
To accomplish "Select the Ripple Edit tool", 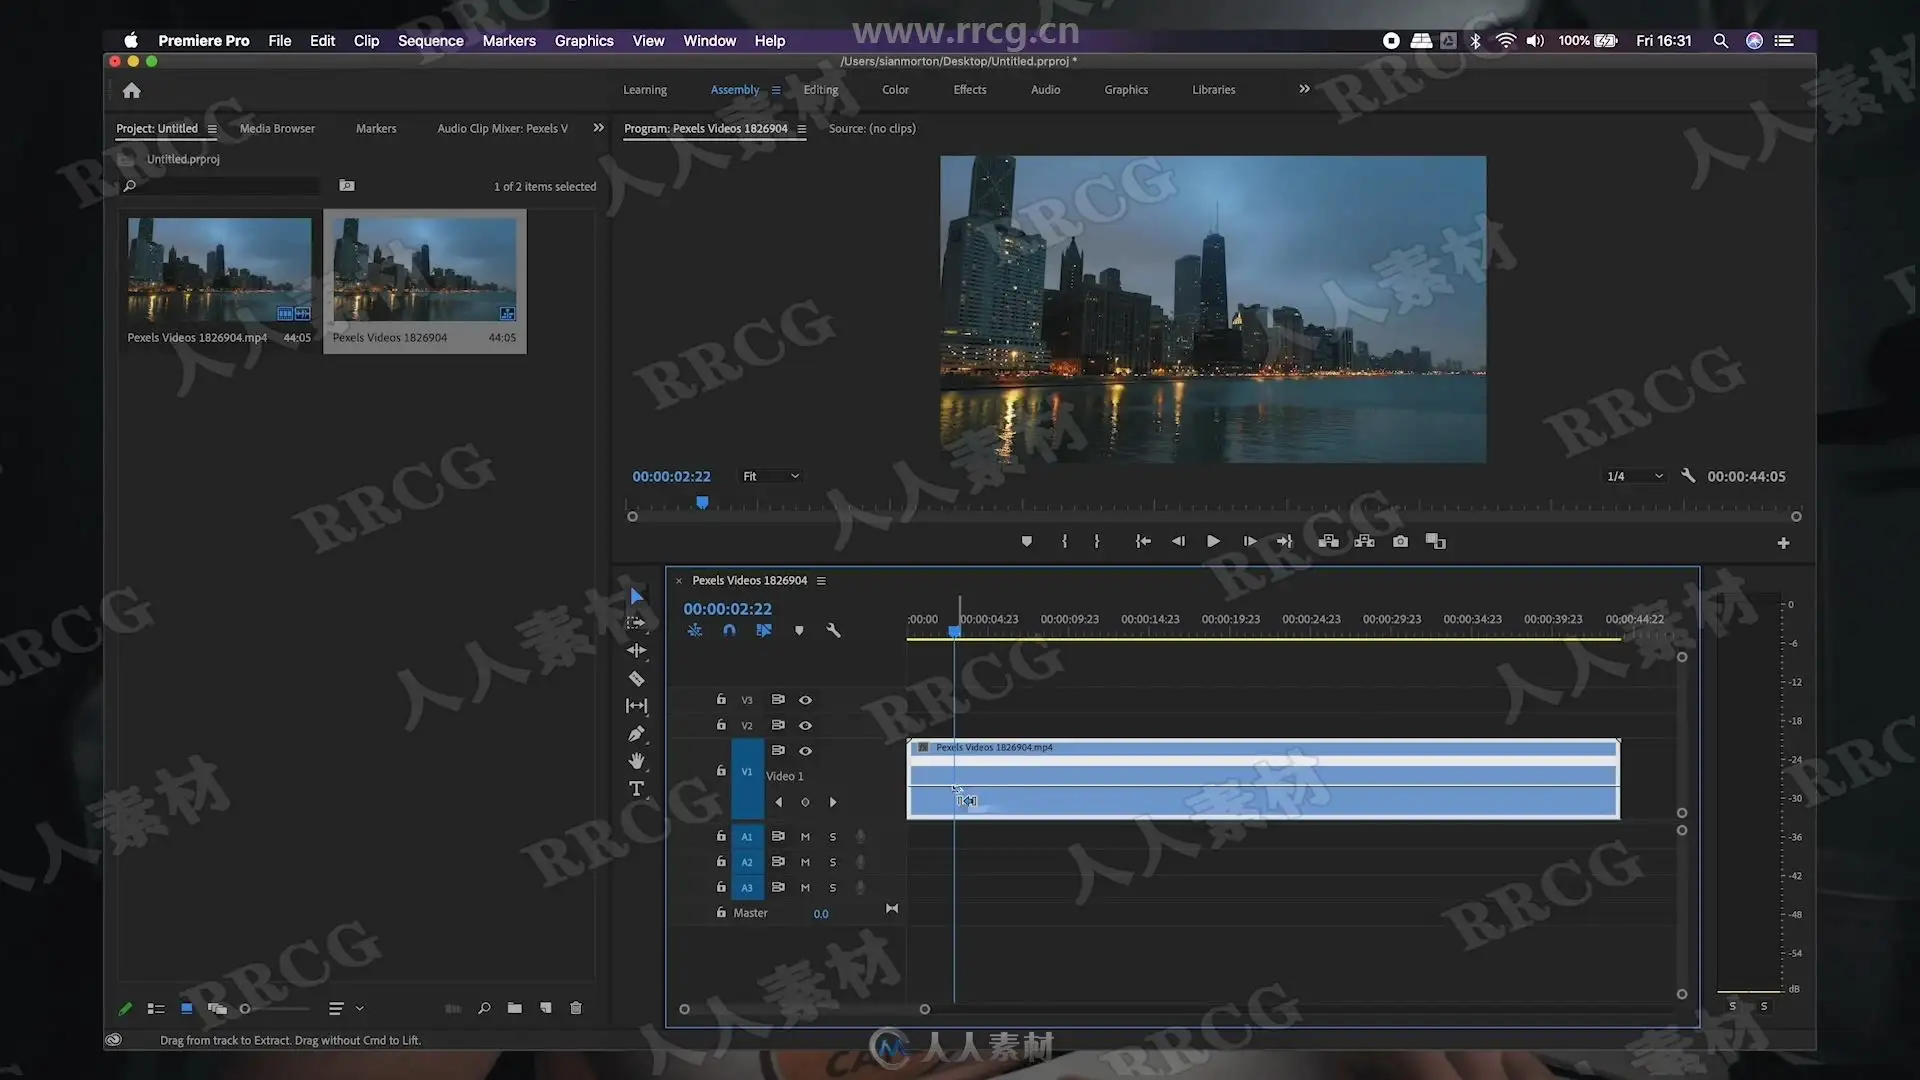I will 636,651.
